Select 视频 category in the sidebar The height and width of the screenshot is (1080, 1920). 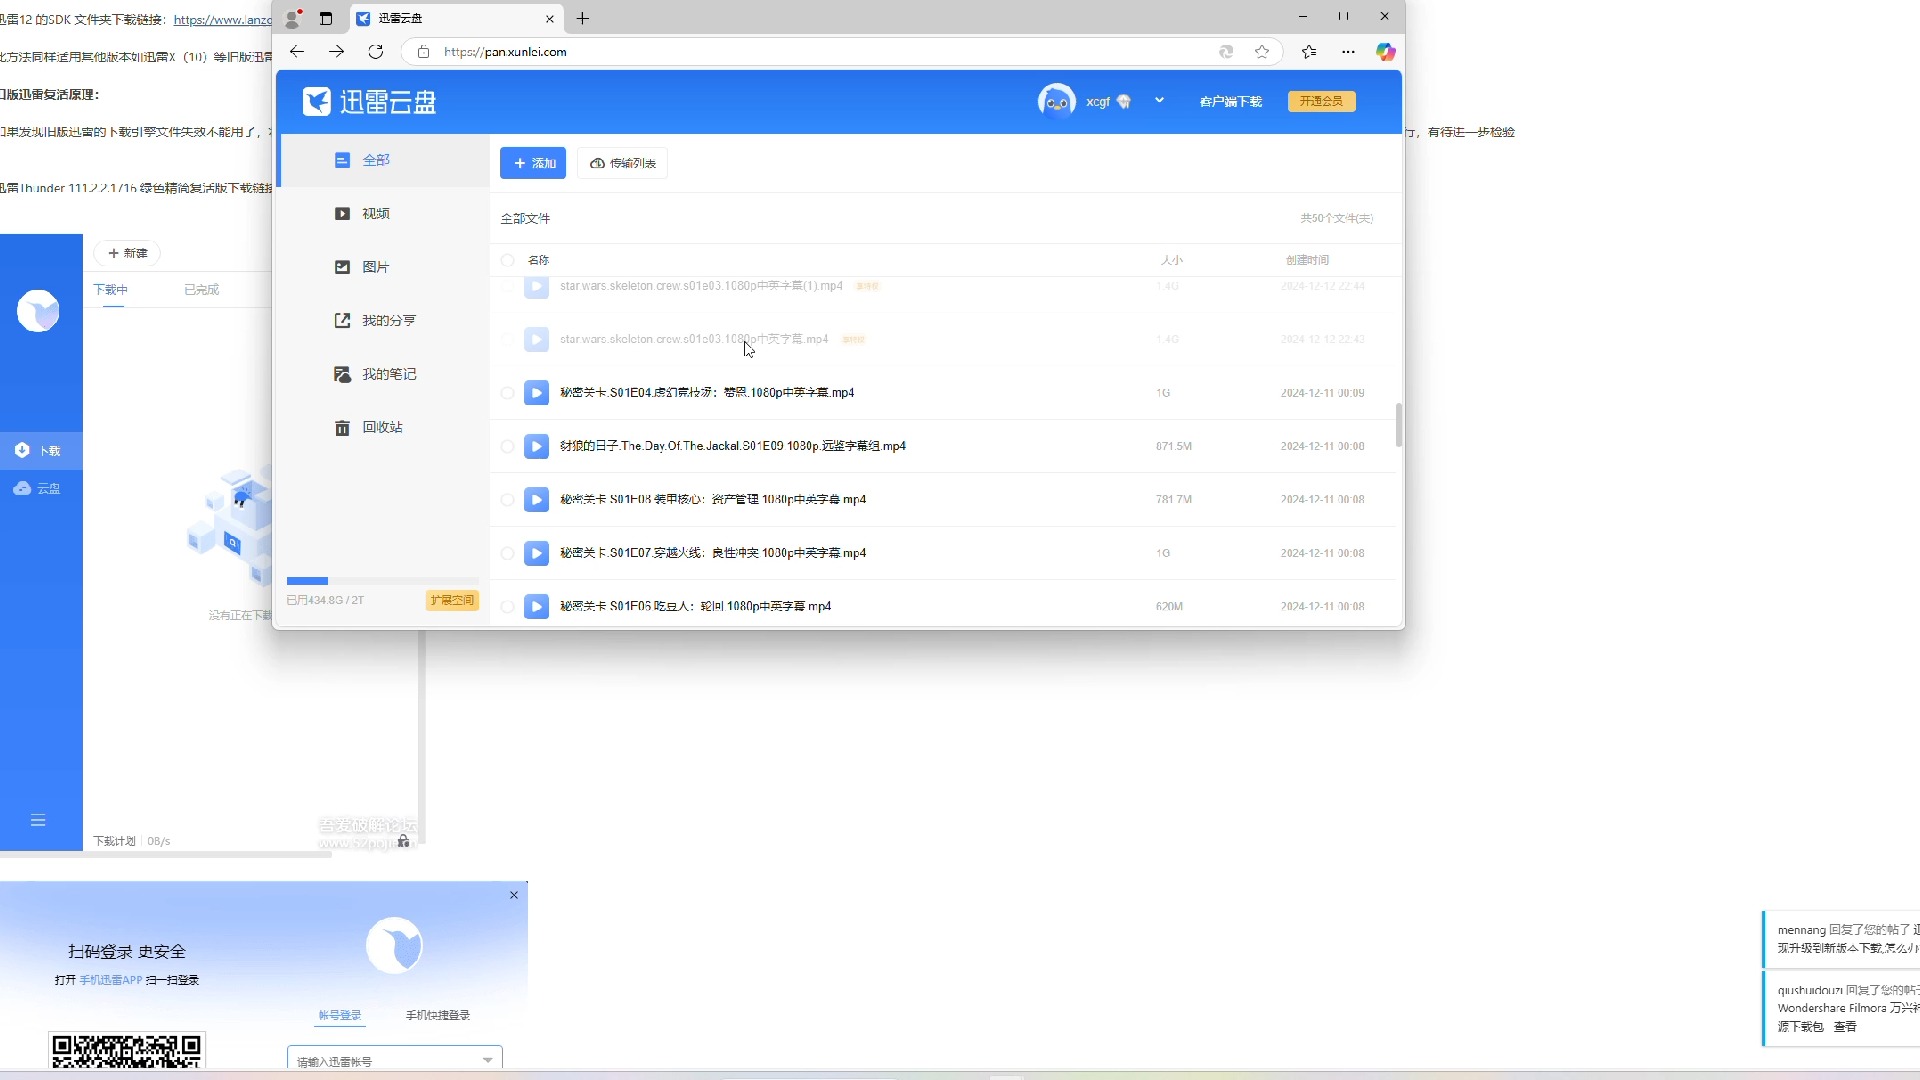click(384, 214)
